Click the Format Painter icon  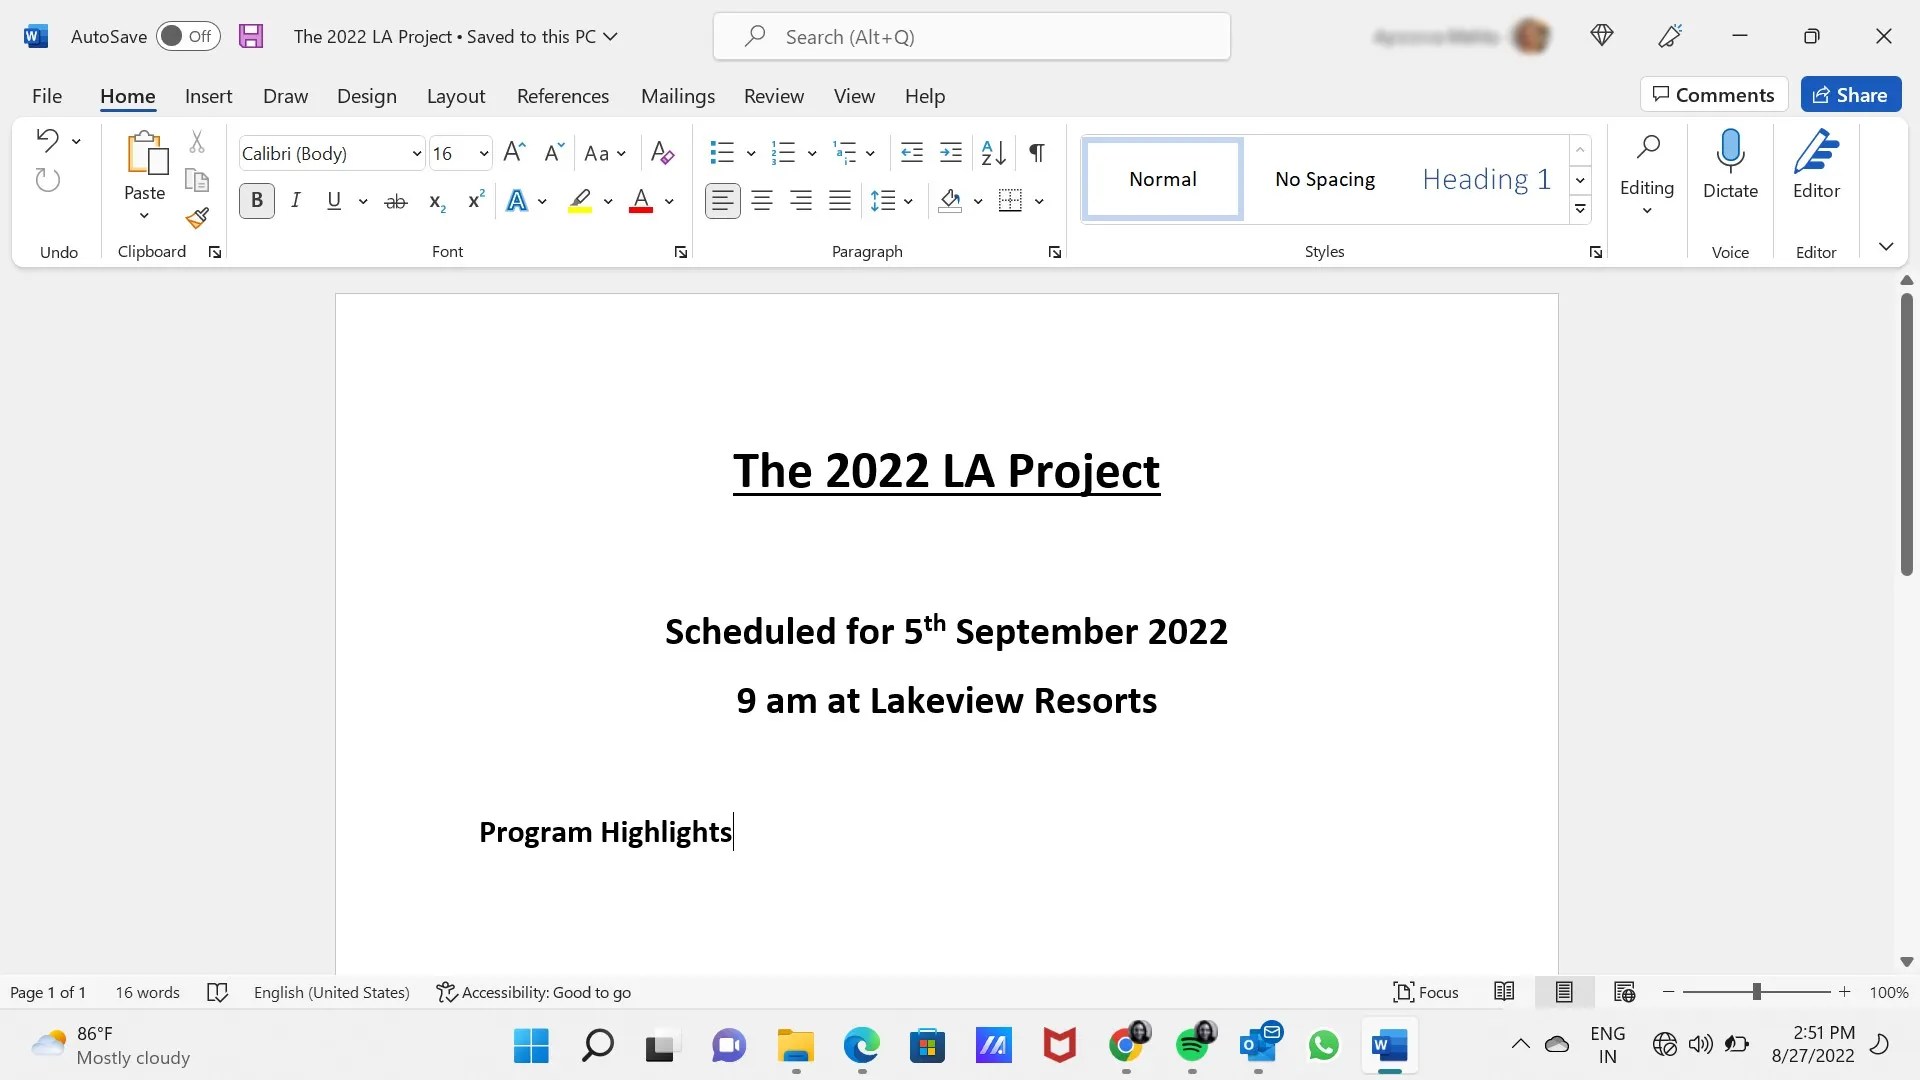point(197,218)
